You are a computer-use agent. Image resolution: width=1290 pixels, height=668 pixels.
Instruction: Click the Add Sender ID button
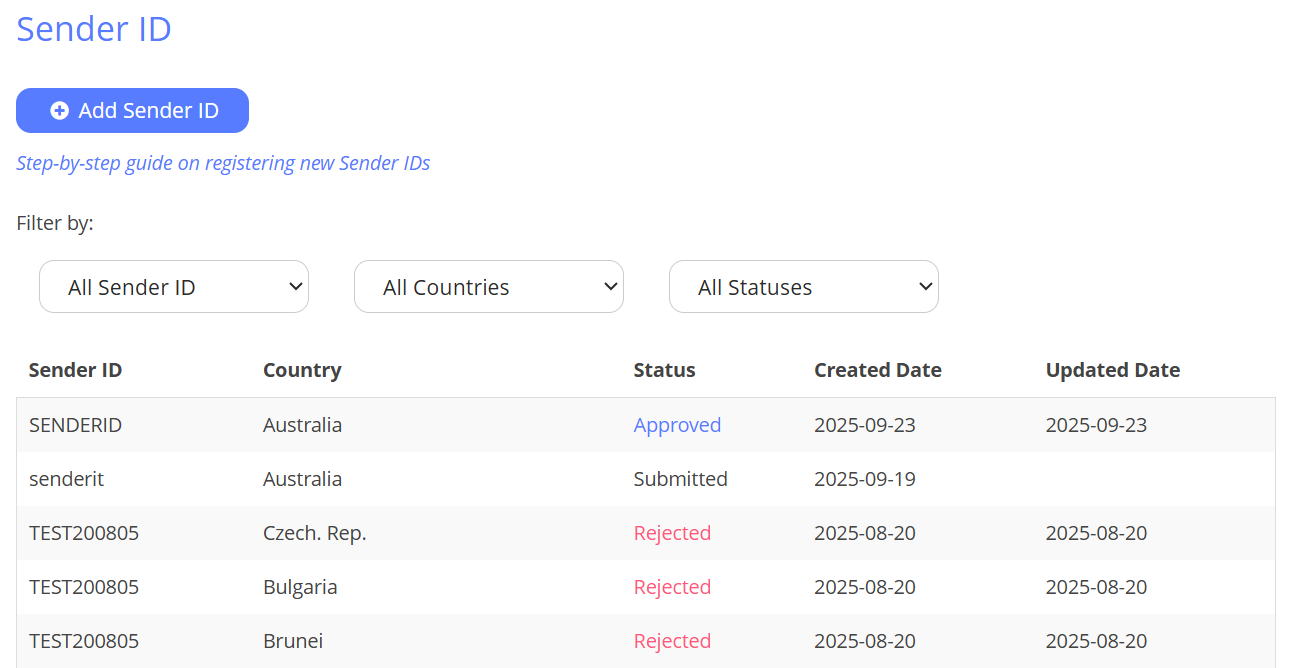[x=132, y=111]
